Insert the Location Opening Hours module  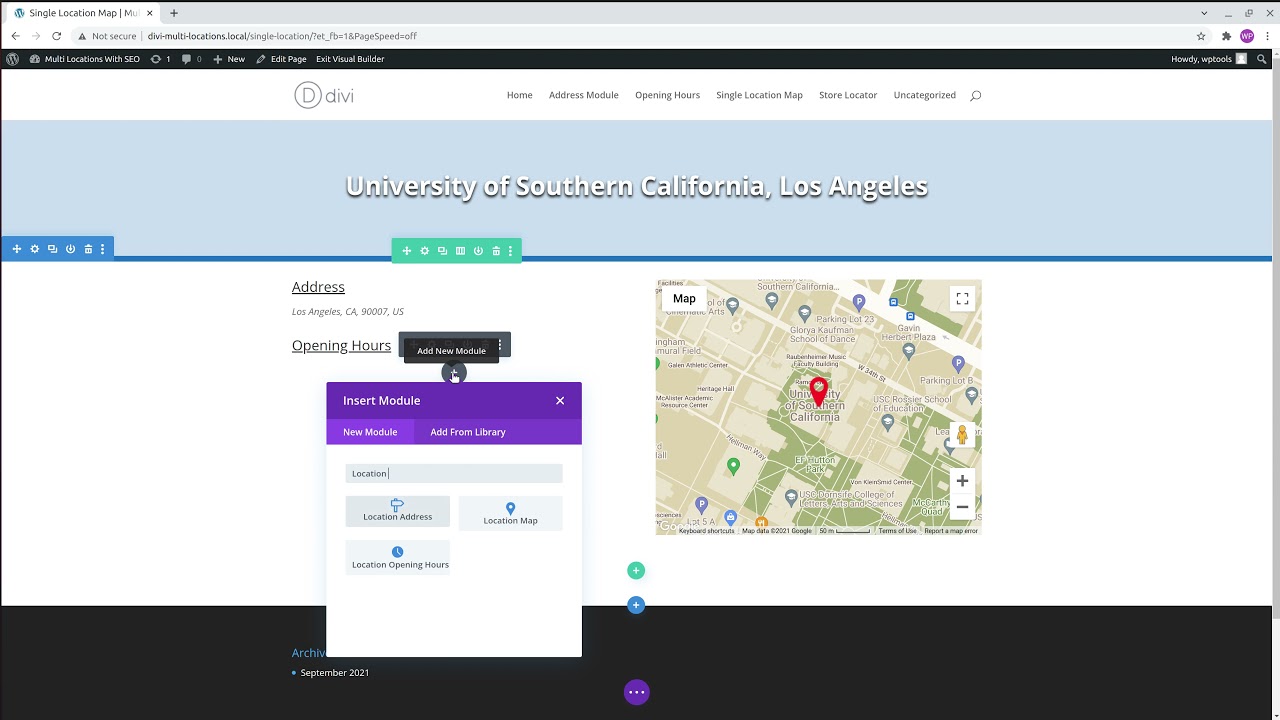398,557
